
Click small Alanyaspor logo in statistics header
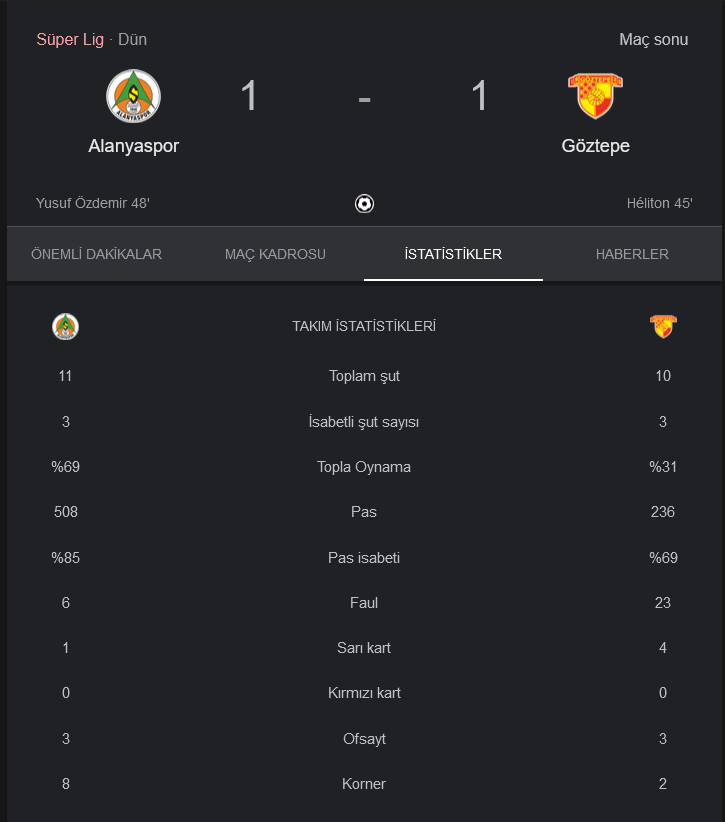66,327
